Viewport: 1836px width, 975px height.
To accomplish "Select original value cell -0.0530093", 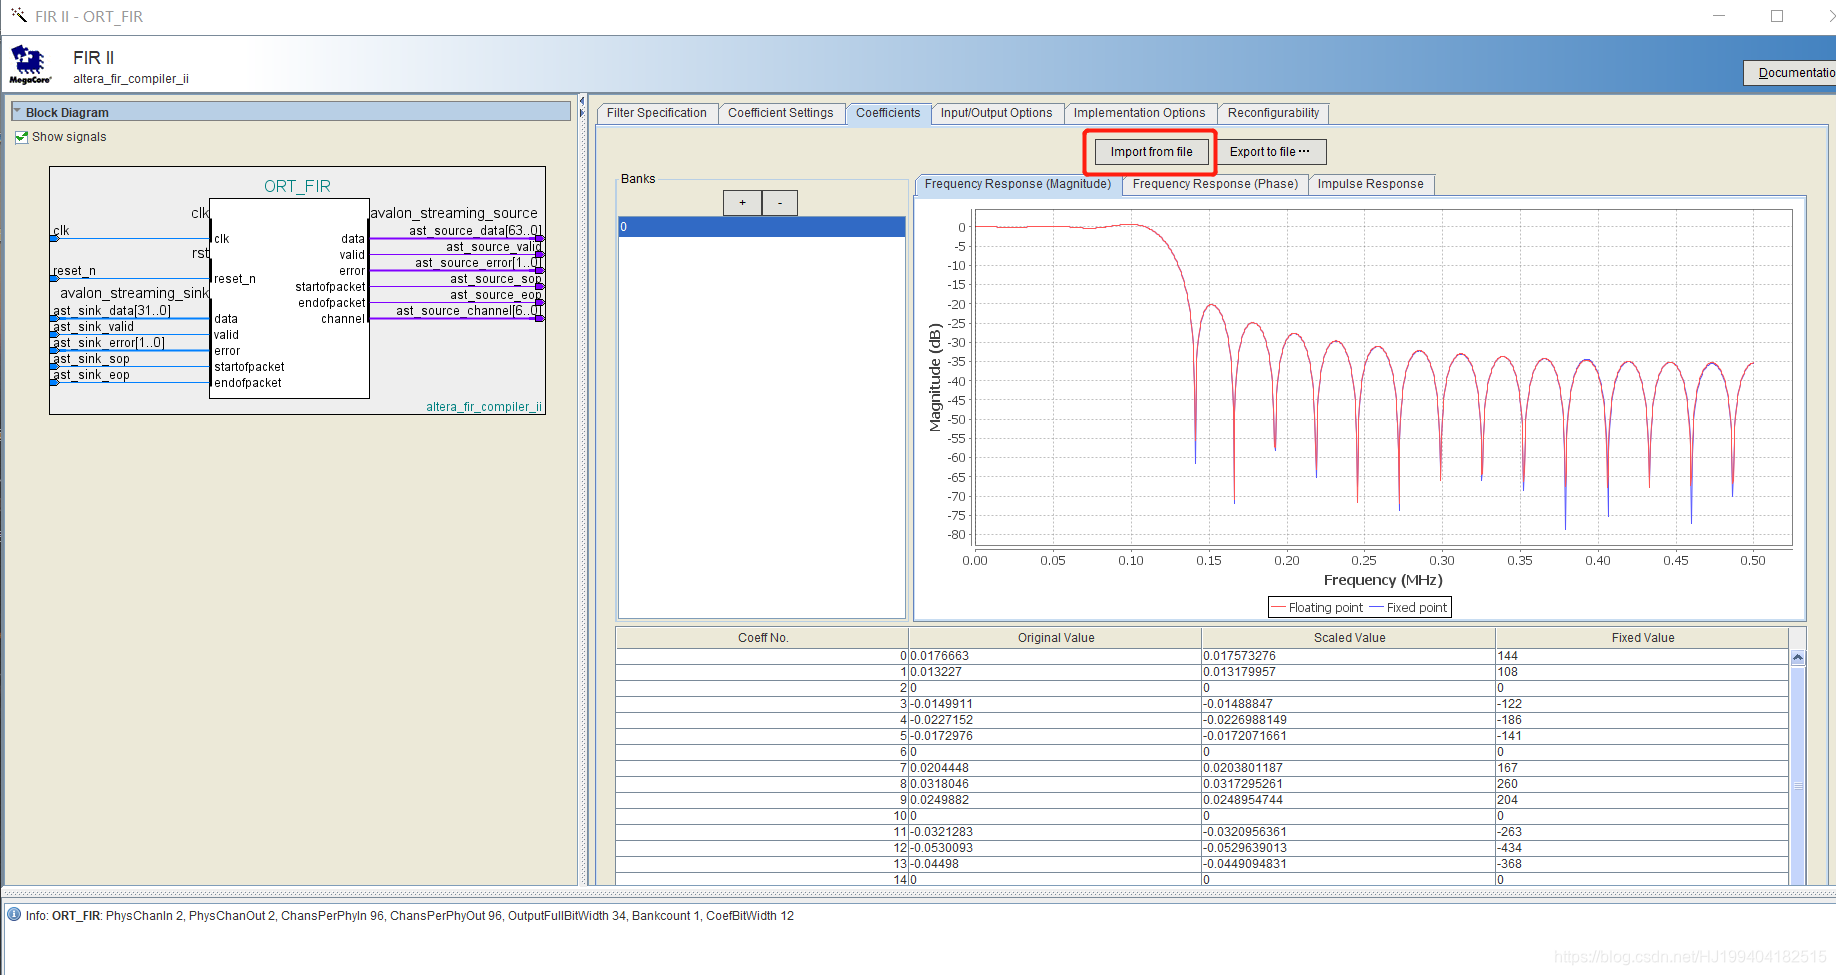I will pos(1055,848).
